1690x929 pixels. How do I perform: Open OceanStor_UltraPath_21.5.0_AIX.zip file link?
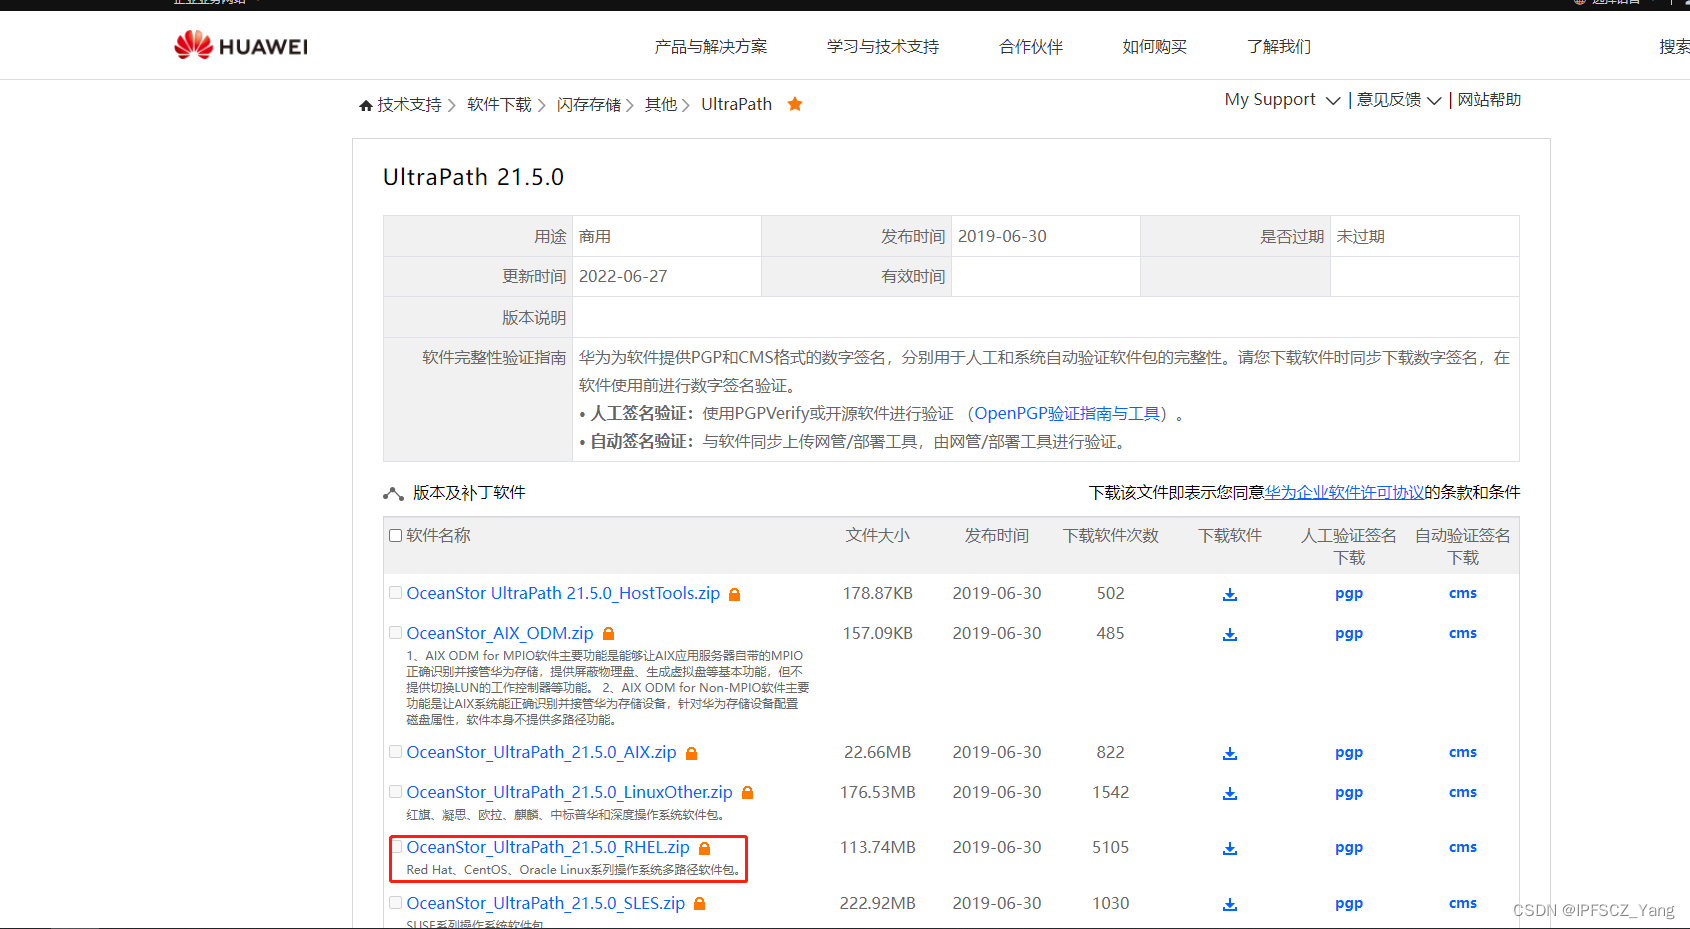tap(541, 753)
